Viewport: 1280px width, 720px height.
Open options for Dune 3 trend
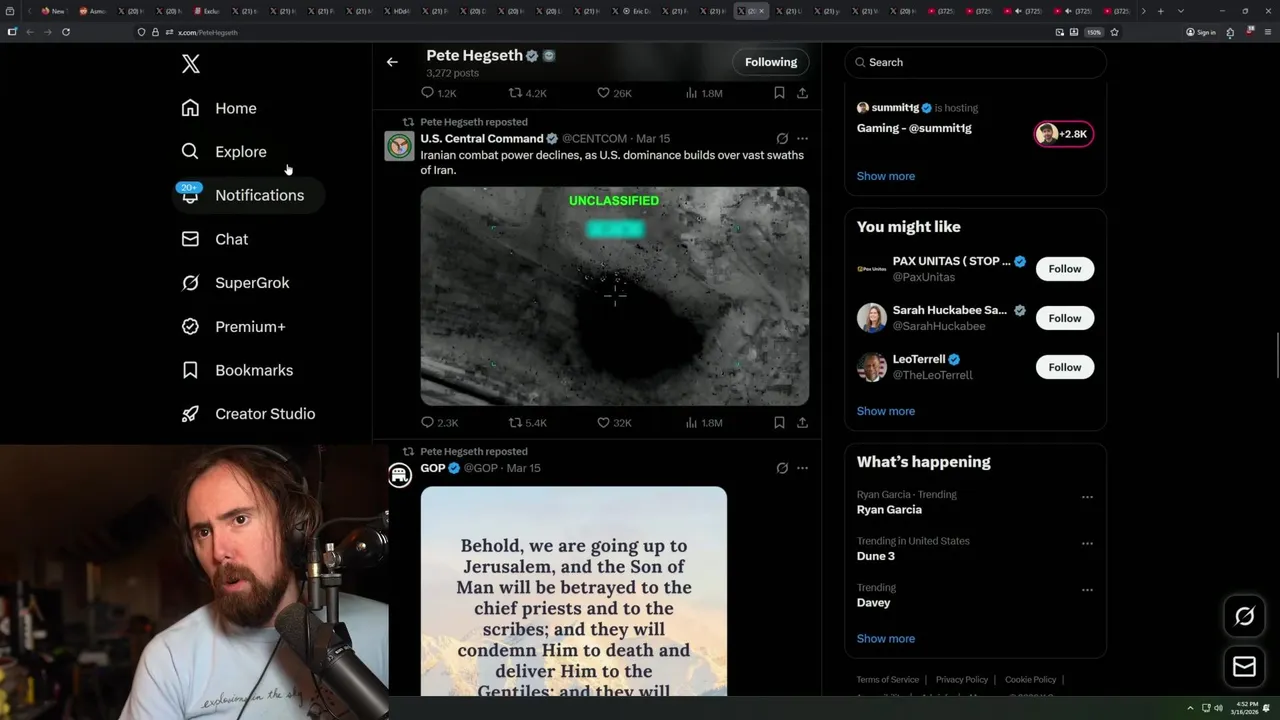[1087, 544]
